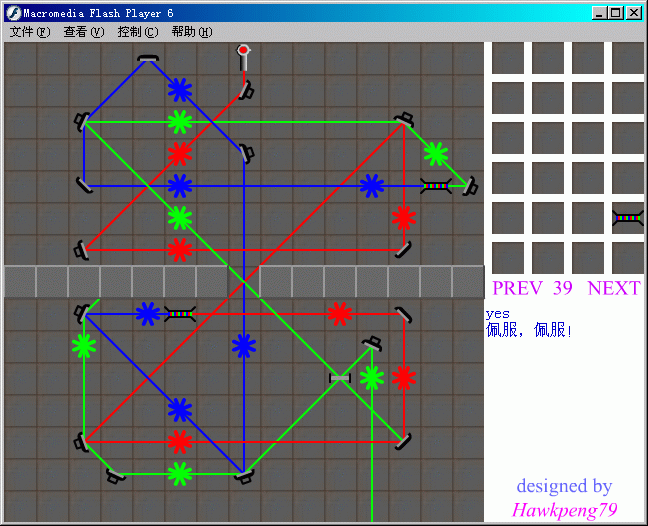648x526 pixels.
Task: Click green star in the upper right corner
Action: [435, 154]
